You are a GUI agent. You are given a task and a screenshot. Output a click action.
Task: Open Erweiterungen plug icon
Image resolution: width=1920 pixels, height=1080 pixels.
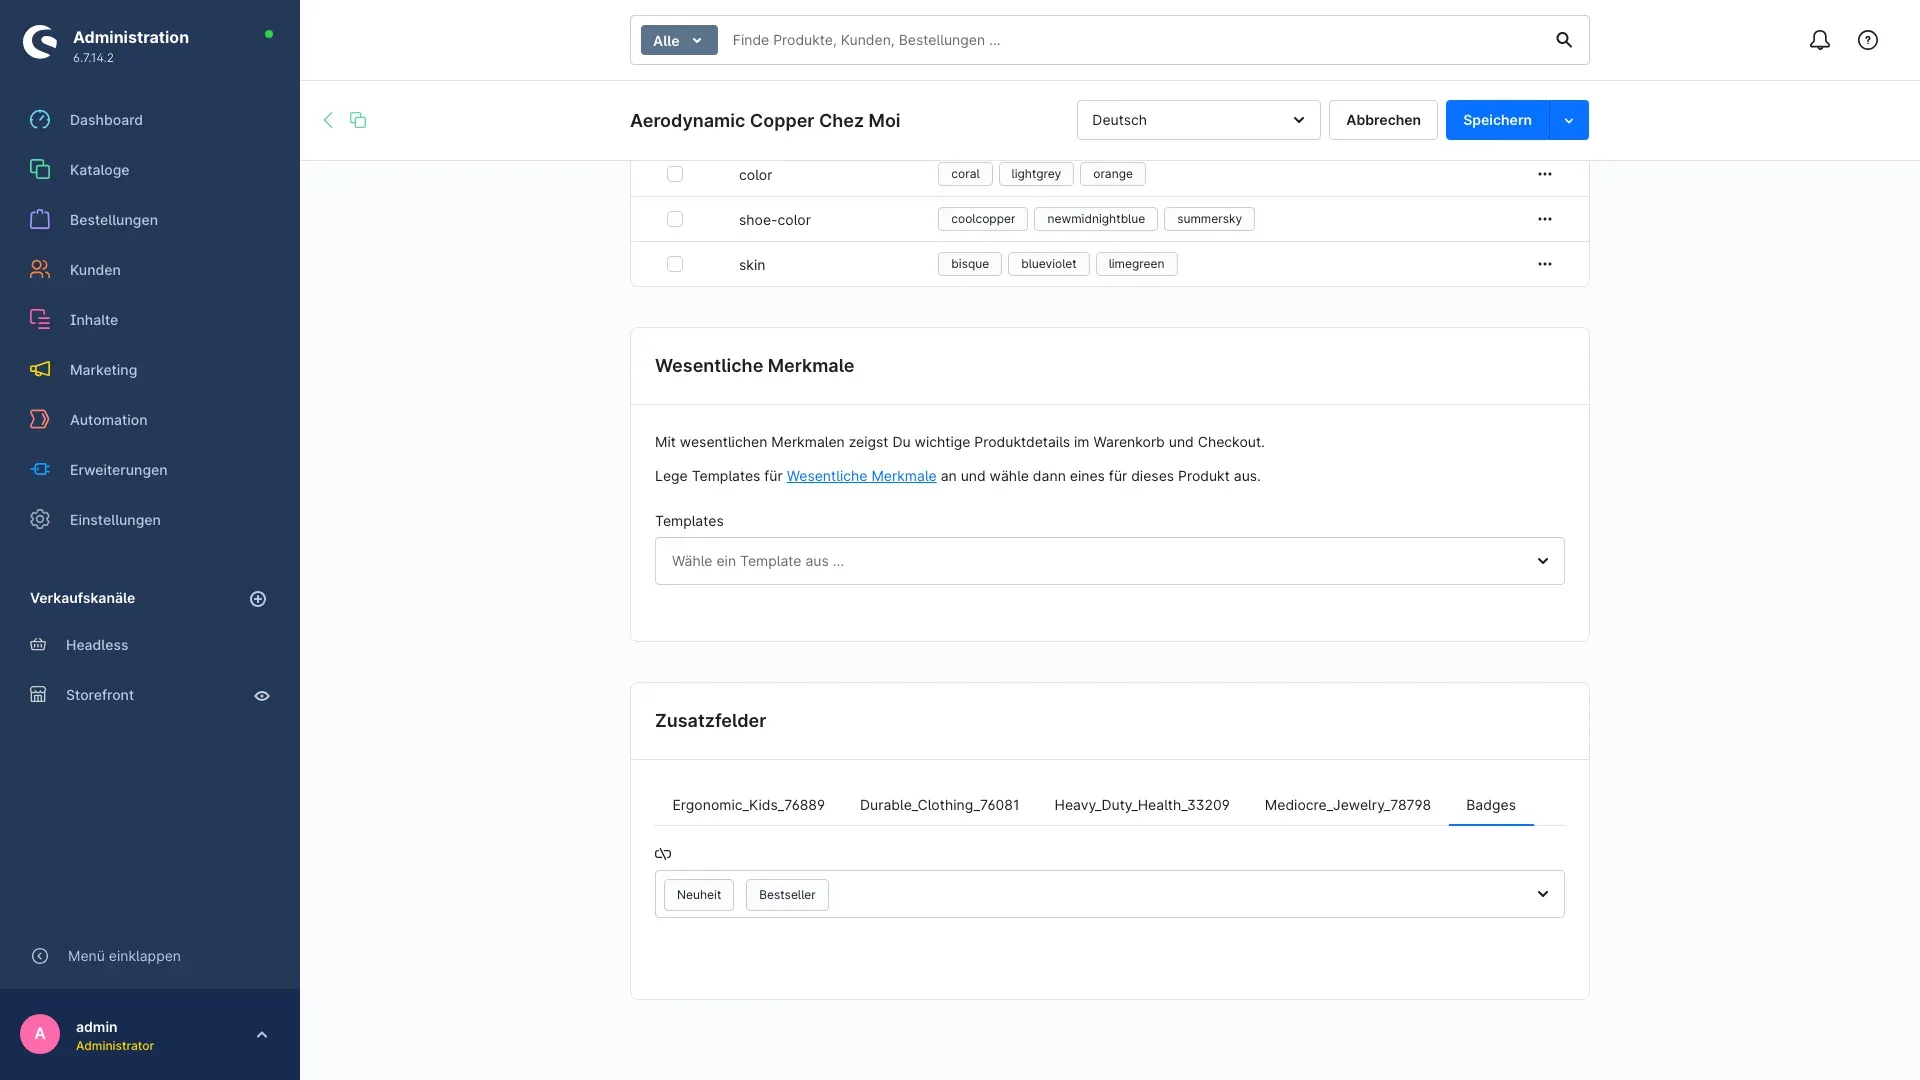40,470
